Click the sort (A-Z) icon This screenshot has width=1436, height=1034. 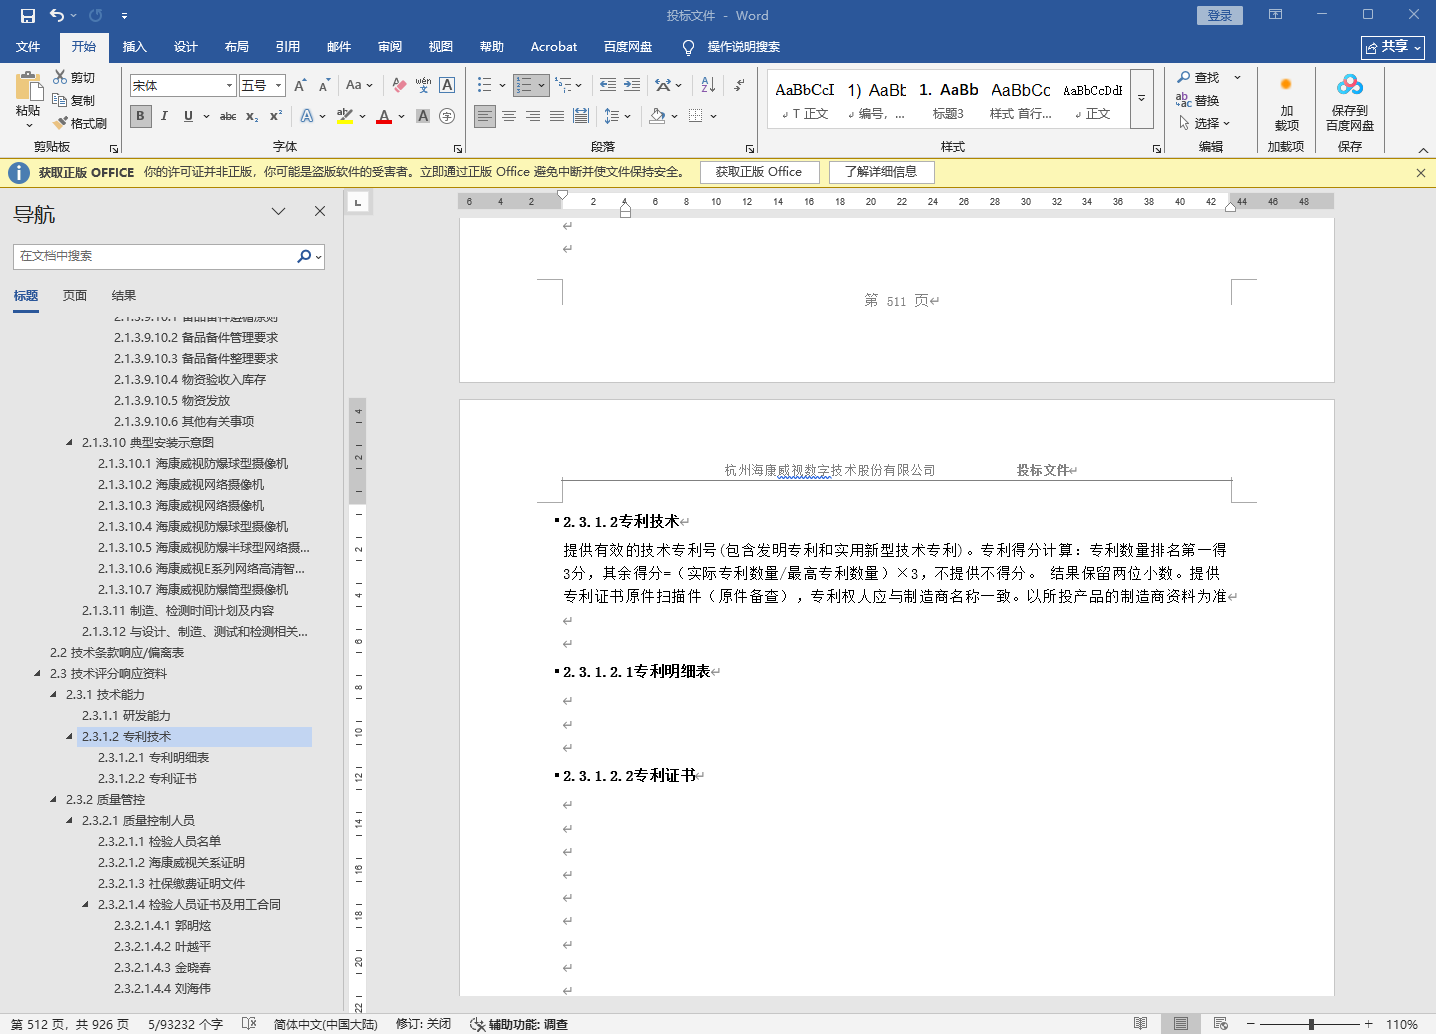[708, 85]
